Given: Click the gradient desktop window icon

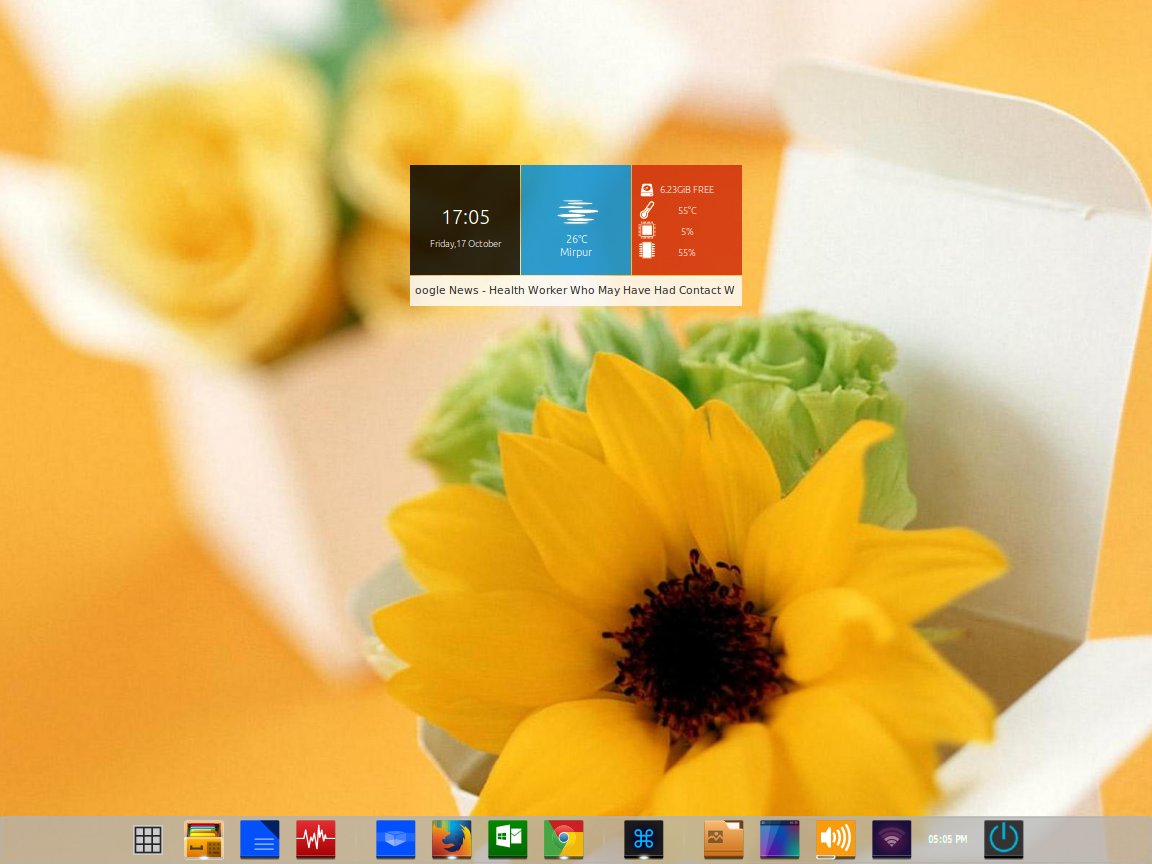Looking at the screenshot, I should tap(780, 839).
